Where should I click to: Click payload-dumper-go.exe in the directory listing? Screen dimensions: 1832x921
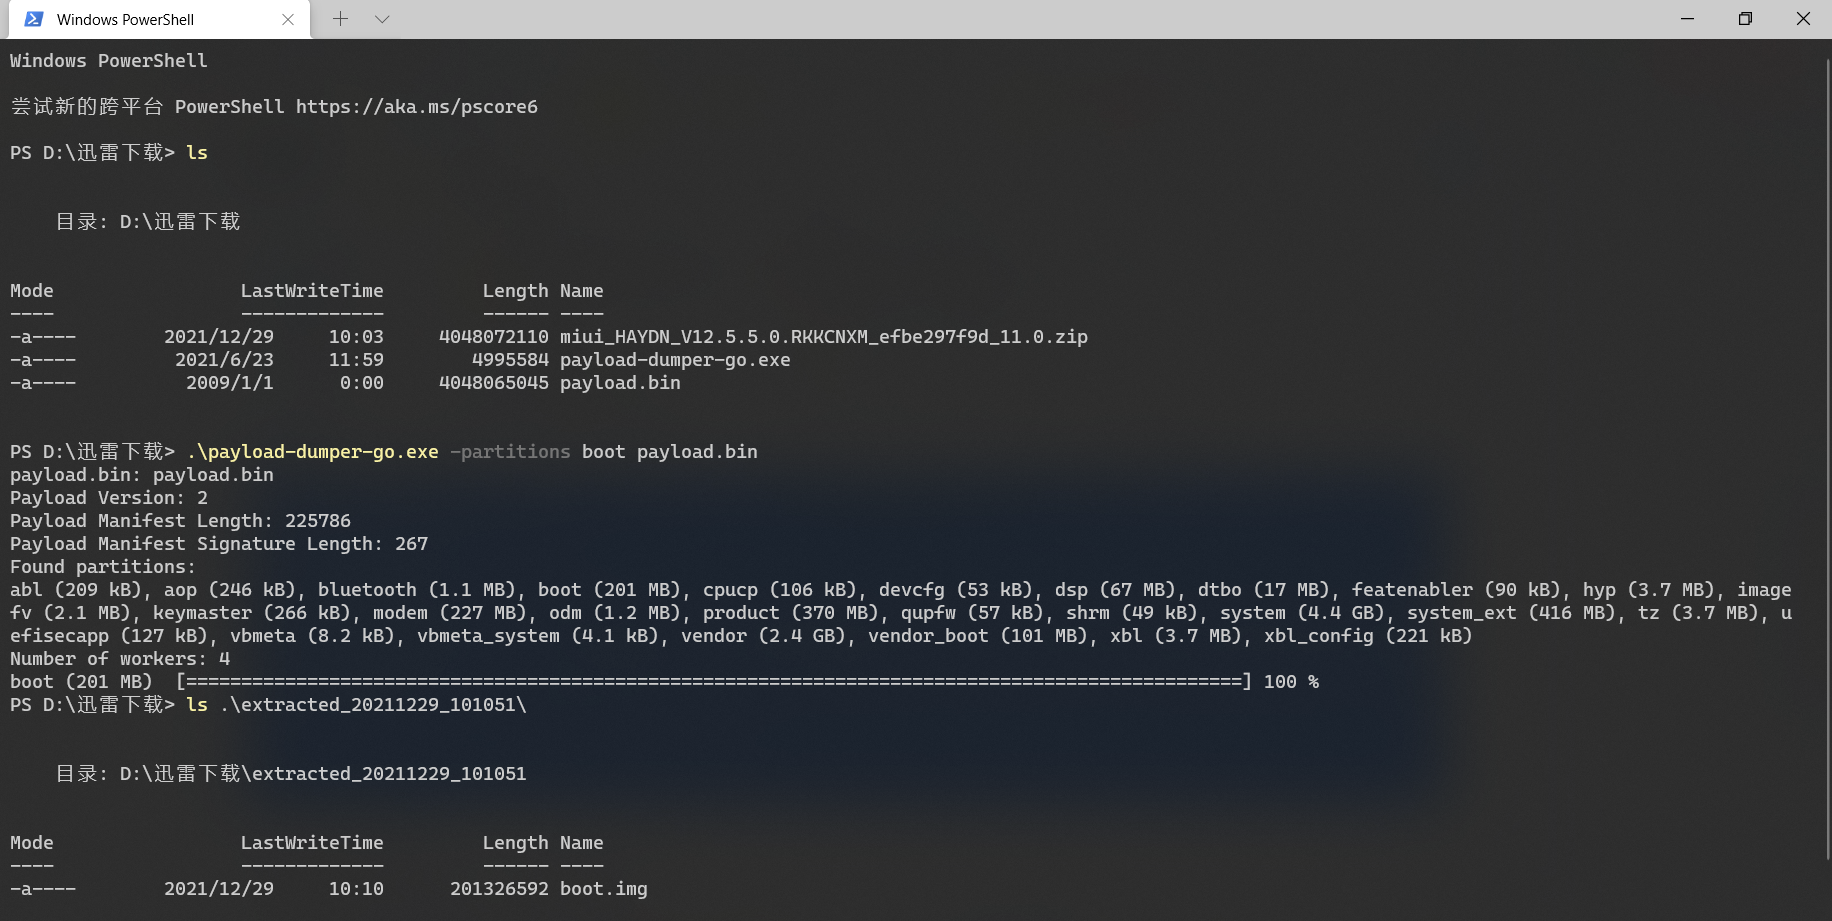click(675, 360)
